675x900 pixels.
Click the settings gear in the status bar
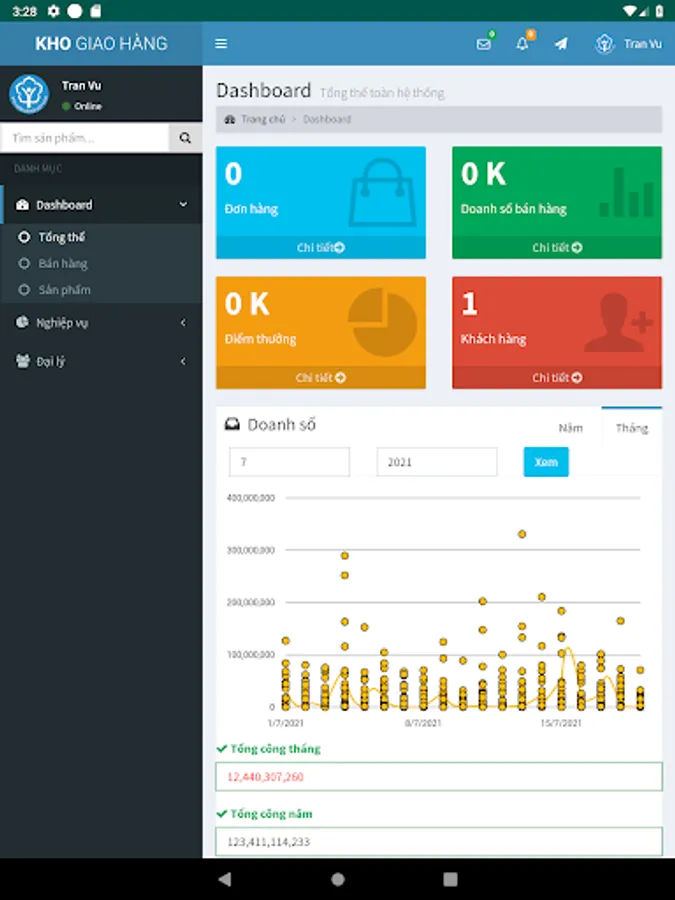[x=53, y=11]
